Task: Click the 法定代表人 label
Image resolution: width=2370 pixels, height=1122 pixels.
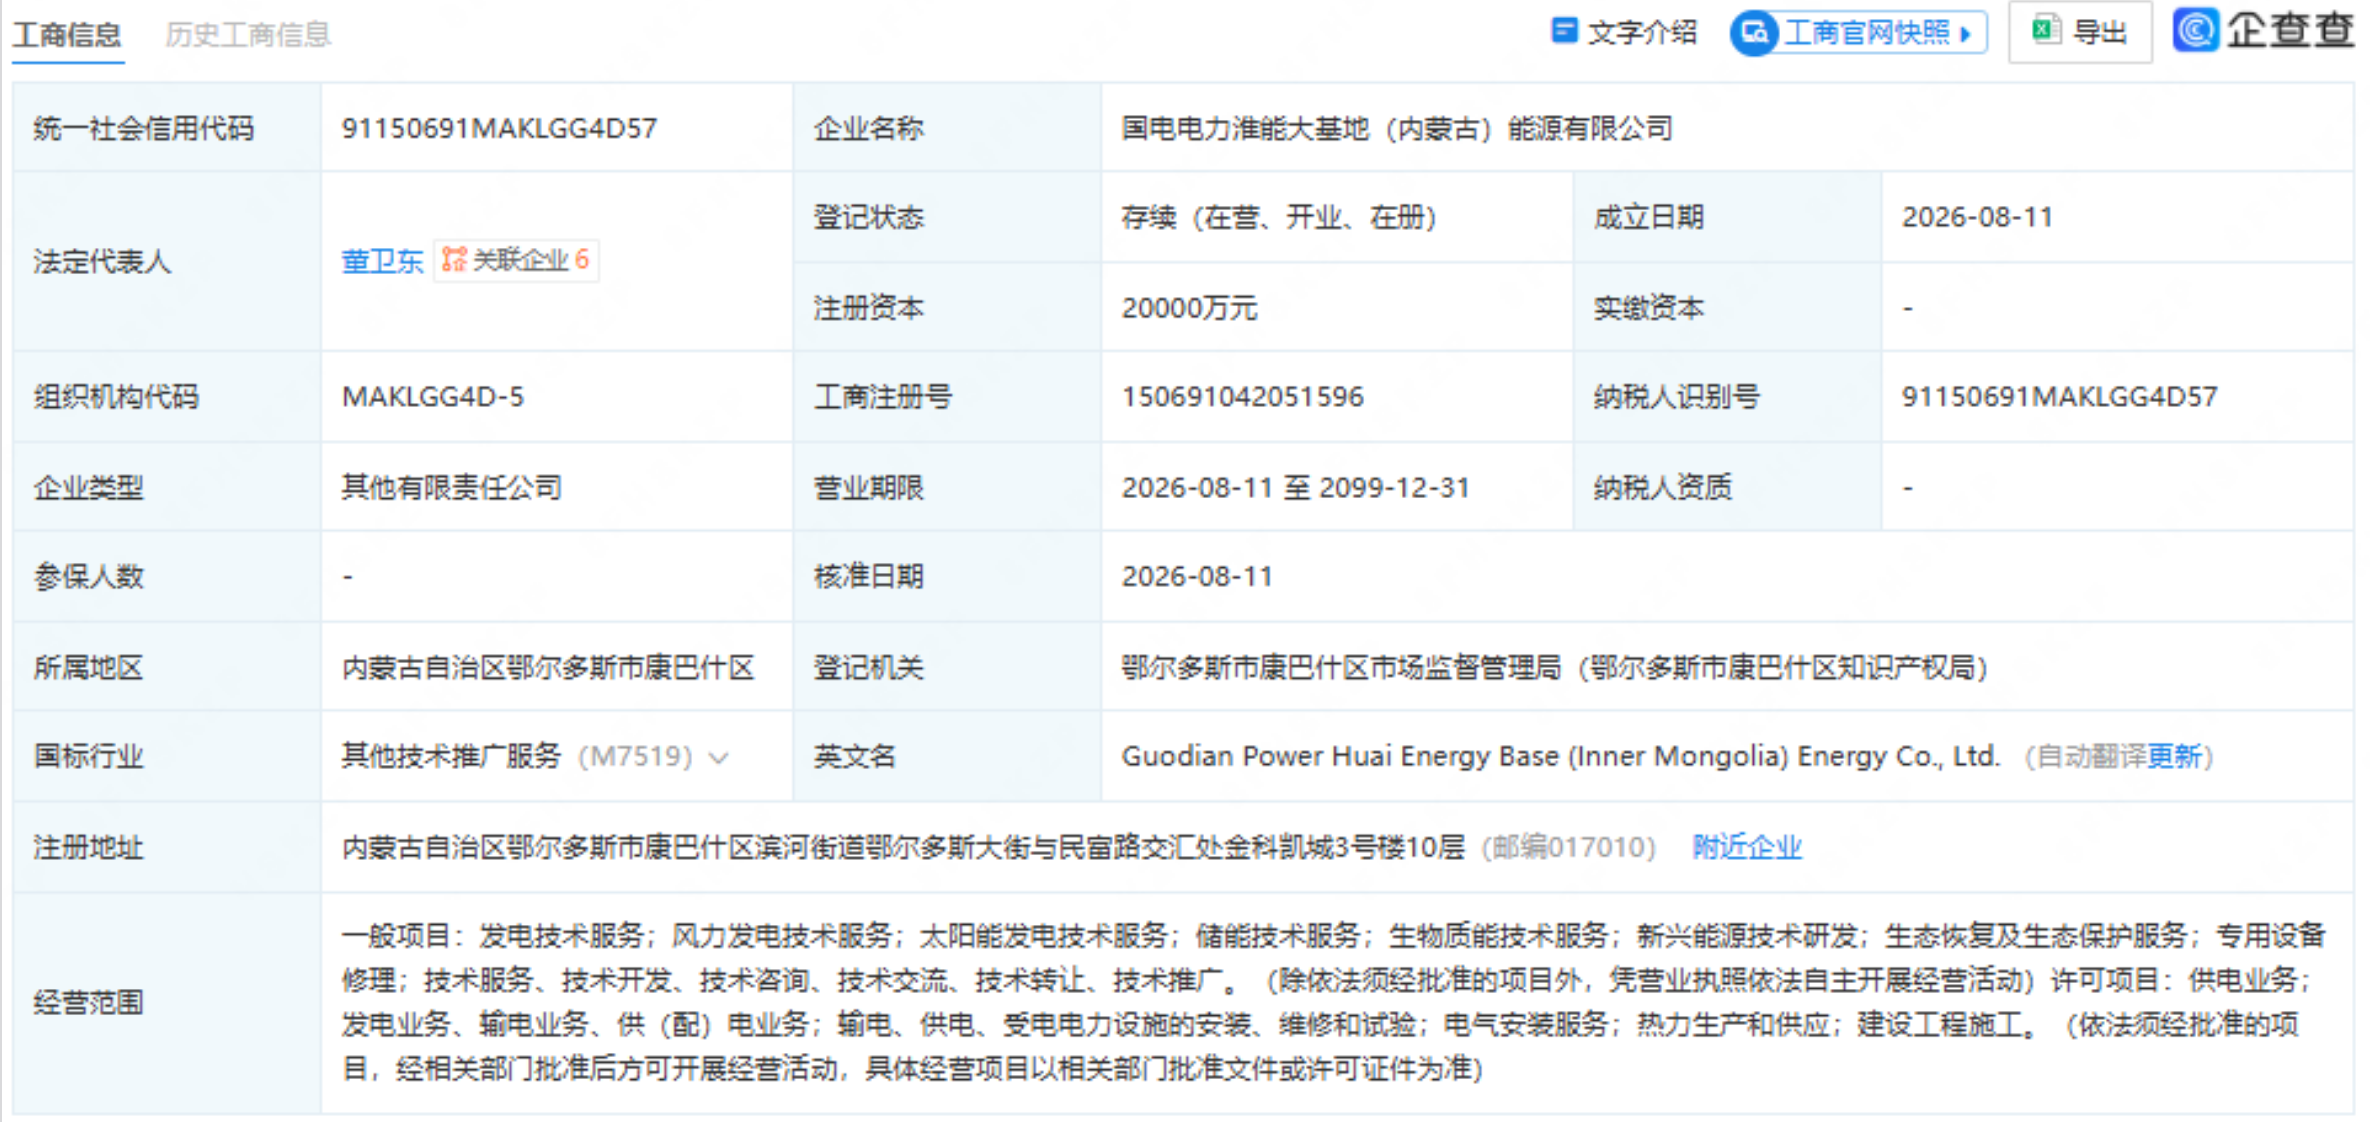Action: click(102, 262)
